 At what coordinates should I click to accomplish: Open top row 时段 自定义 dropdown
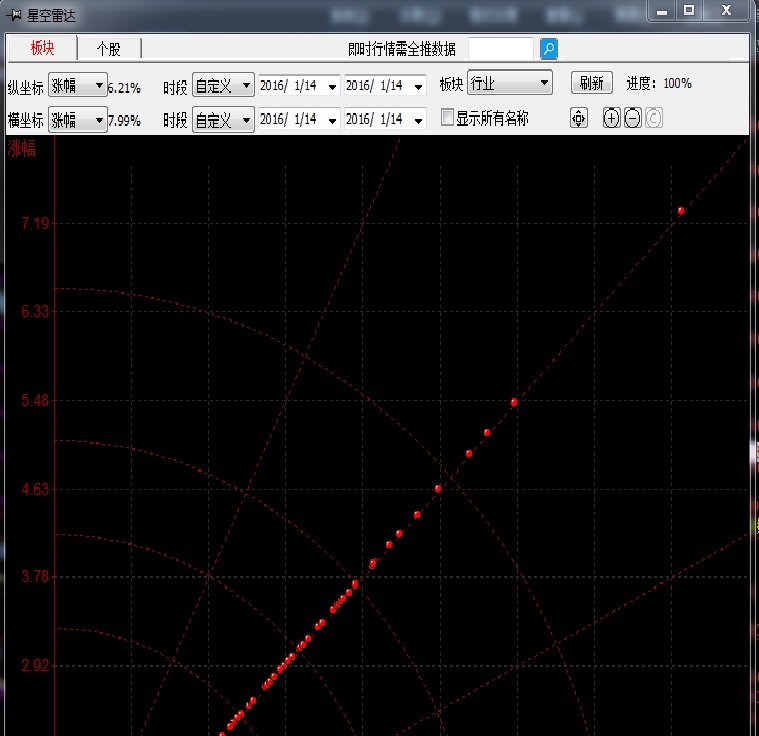pos(223,86)
